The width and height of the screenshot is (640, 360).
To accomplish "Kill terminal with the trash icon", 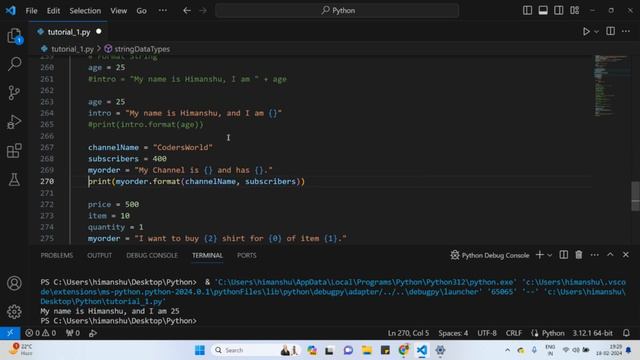I will pyautogui.click(x=579, y=255).
